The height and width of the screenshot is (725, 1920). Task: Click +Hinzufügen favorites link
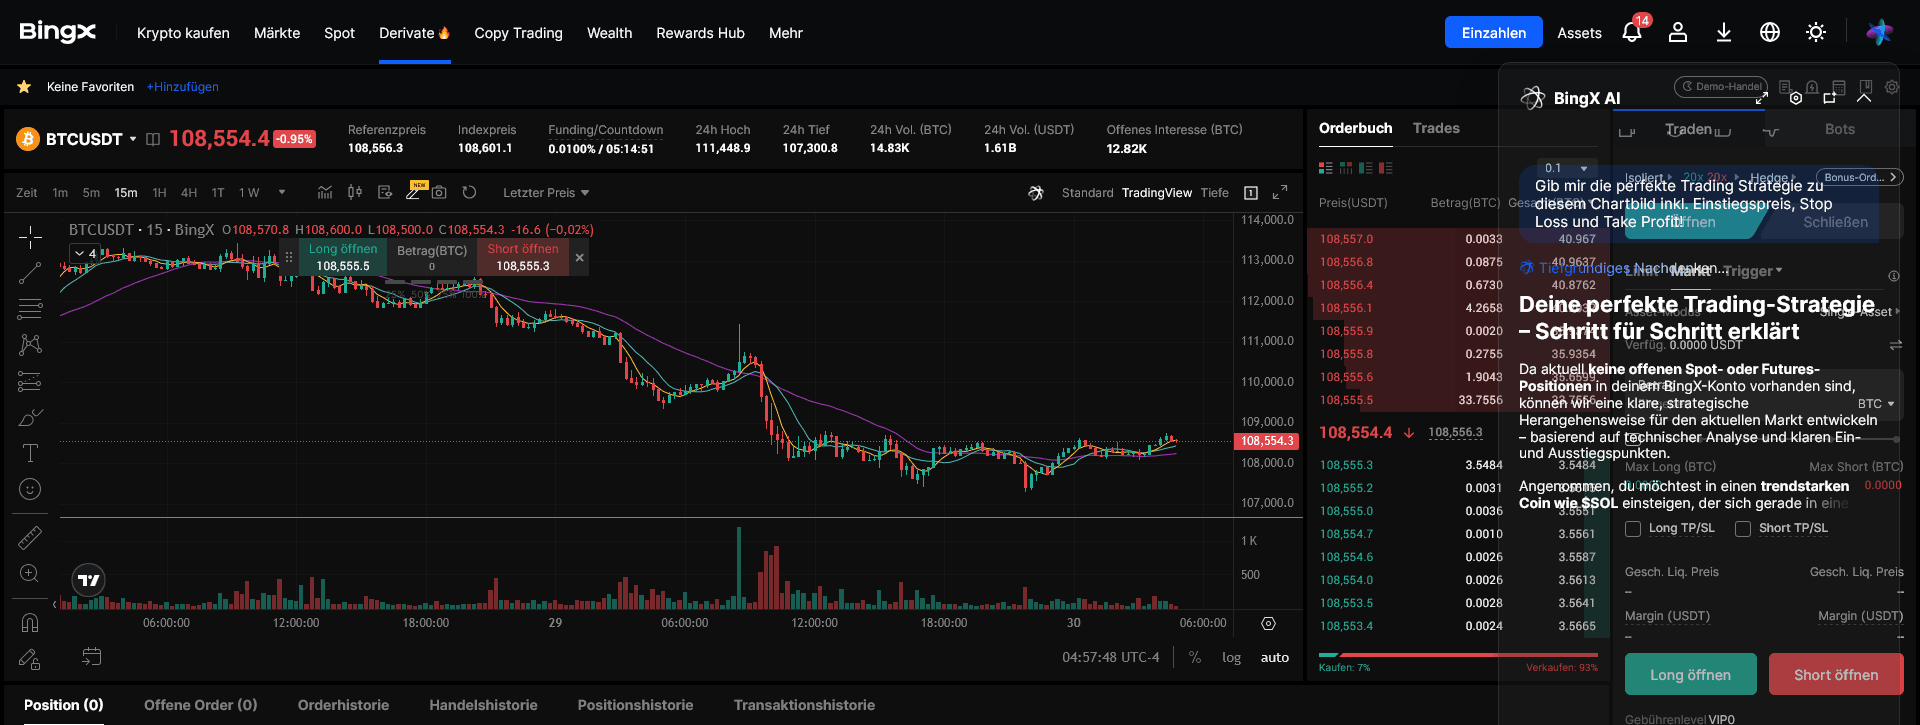(x=183, y=87)
